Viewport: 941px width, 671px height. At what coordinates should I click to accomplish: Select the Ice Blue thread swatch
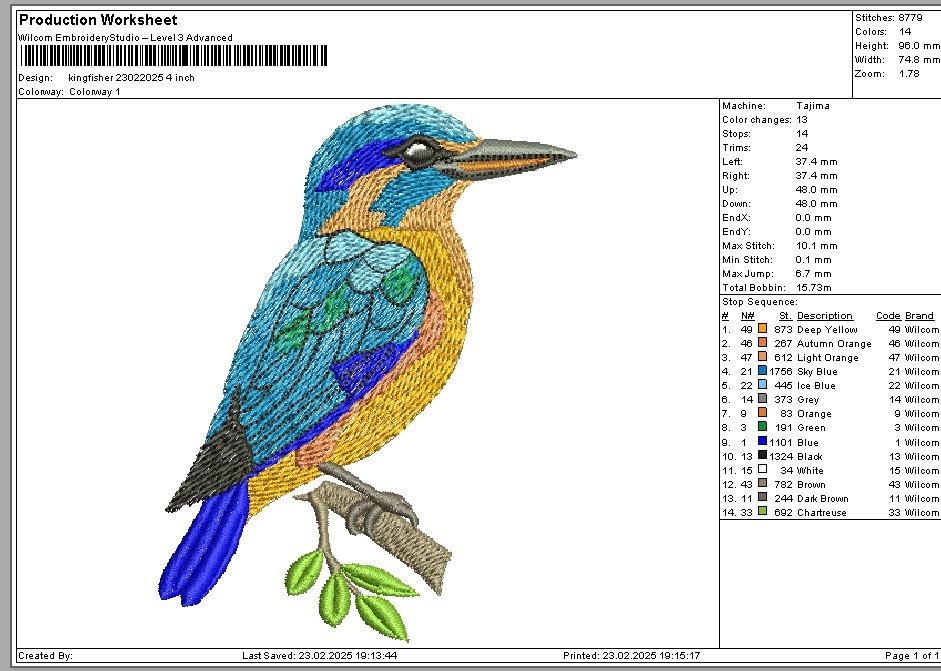[763, 385]
